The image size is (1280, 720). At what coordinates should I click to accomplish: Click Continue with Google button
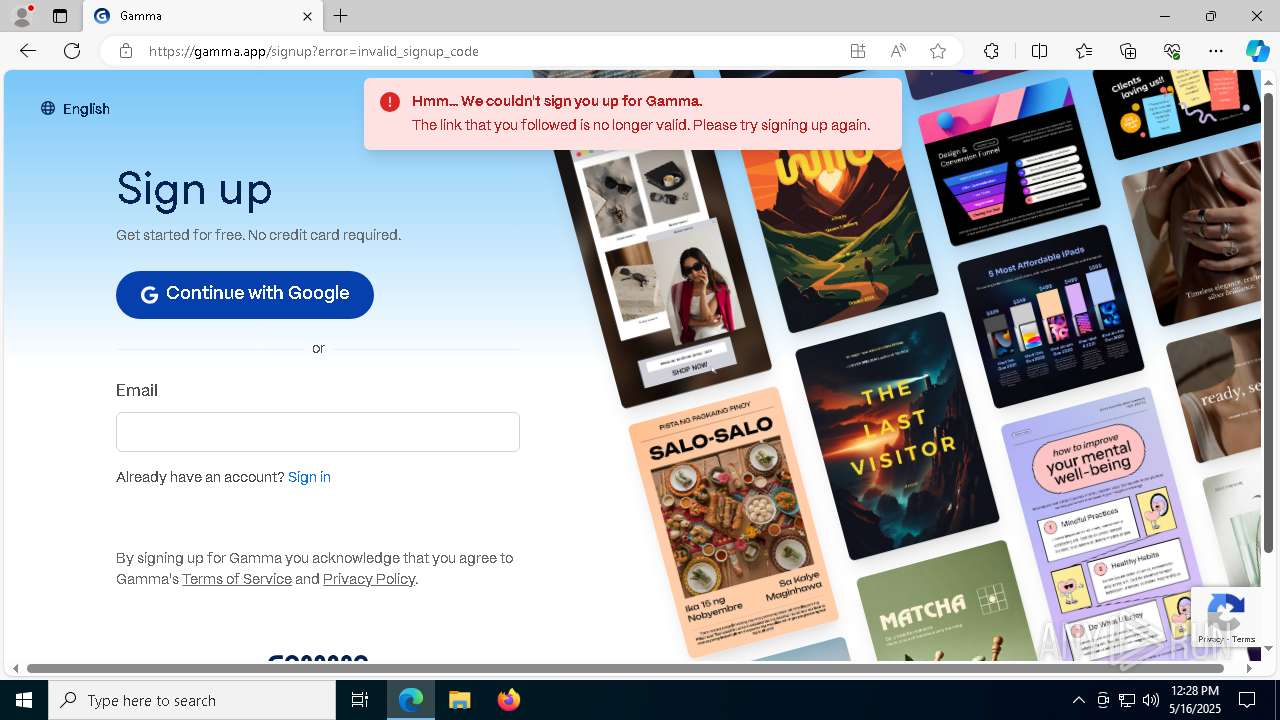tap(245, 295)
